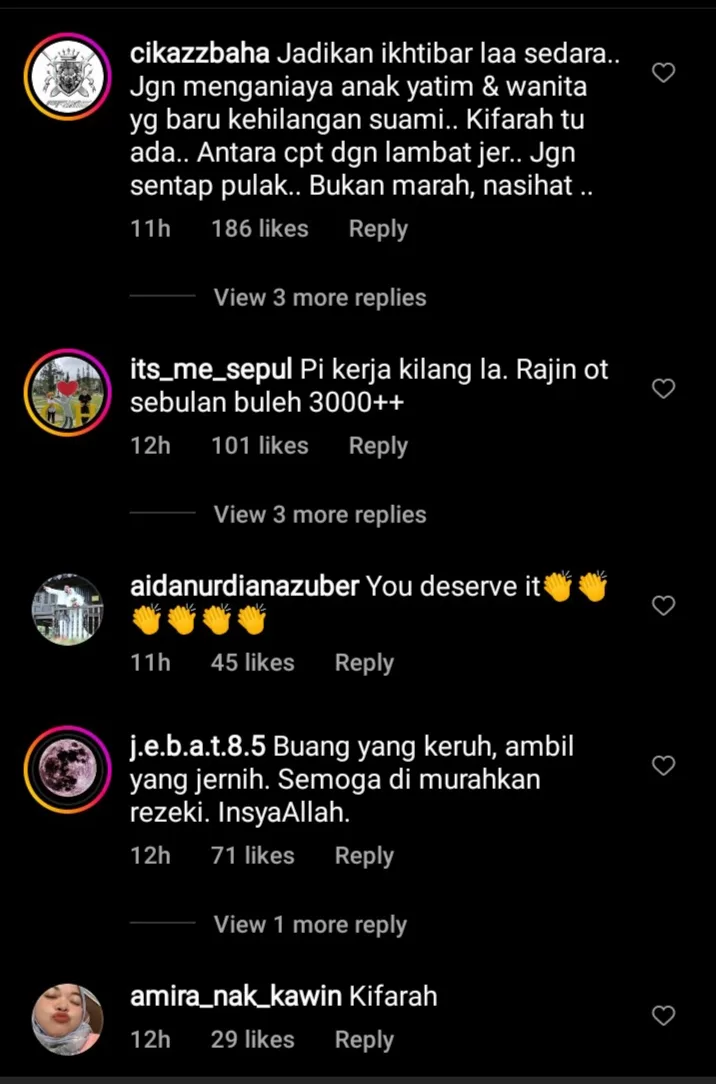Open j.e.b.a.t.8.5's moon avatar

pos(68,769)
